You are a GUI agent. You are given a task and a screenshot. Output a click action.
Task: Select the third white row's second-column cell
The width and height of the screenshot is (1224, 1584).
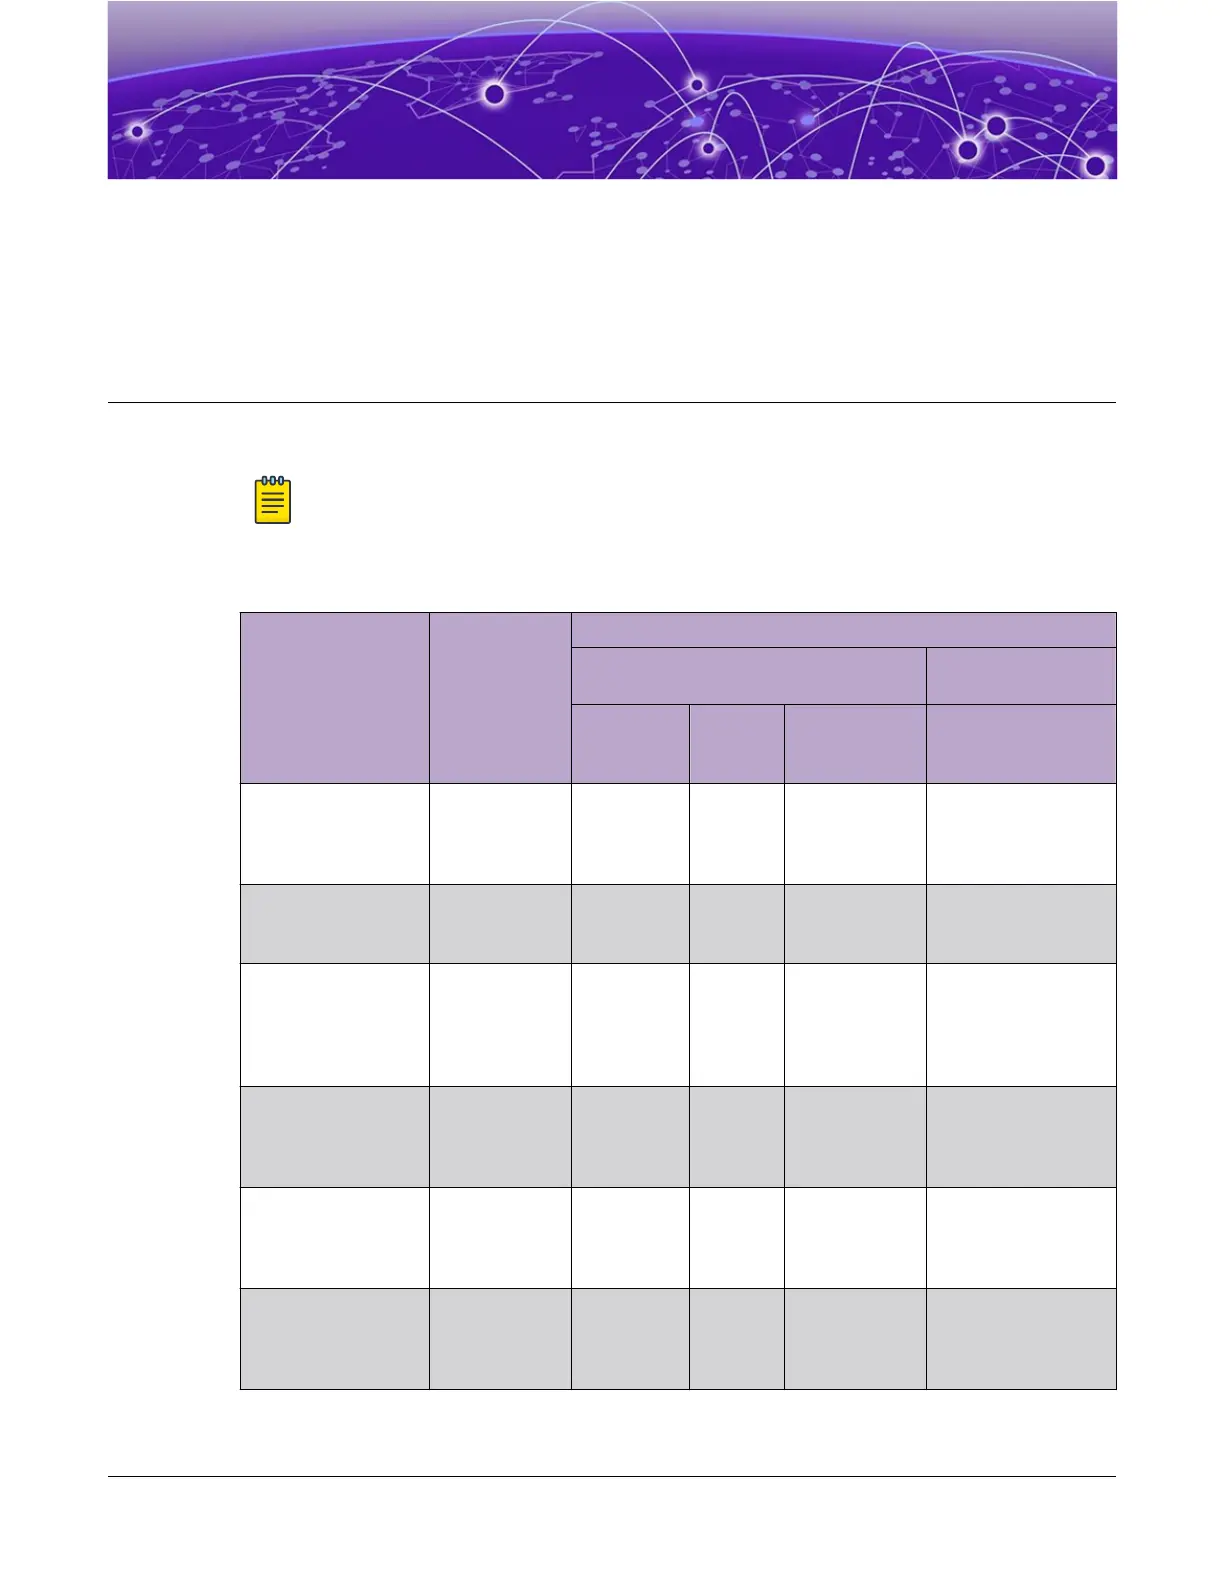pos(500,1238)
